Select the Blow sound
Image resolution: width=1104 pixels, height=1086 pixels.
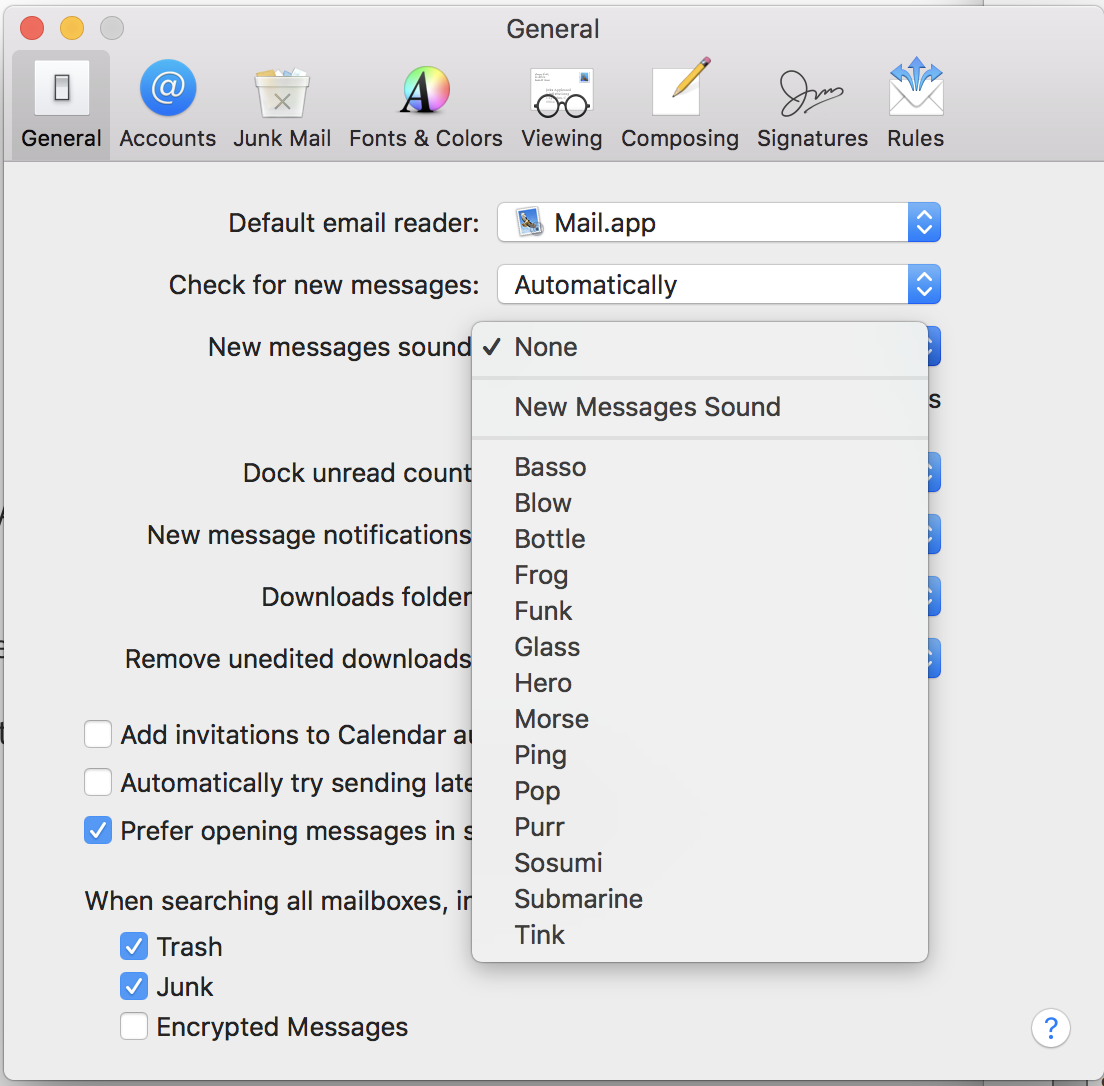[x=700, y=503]
